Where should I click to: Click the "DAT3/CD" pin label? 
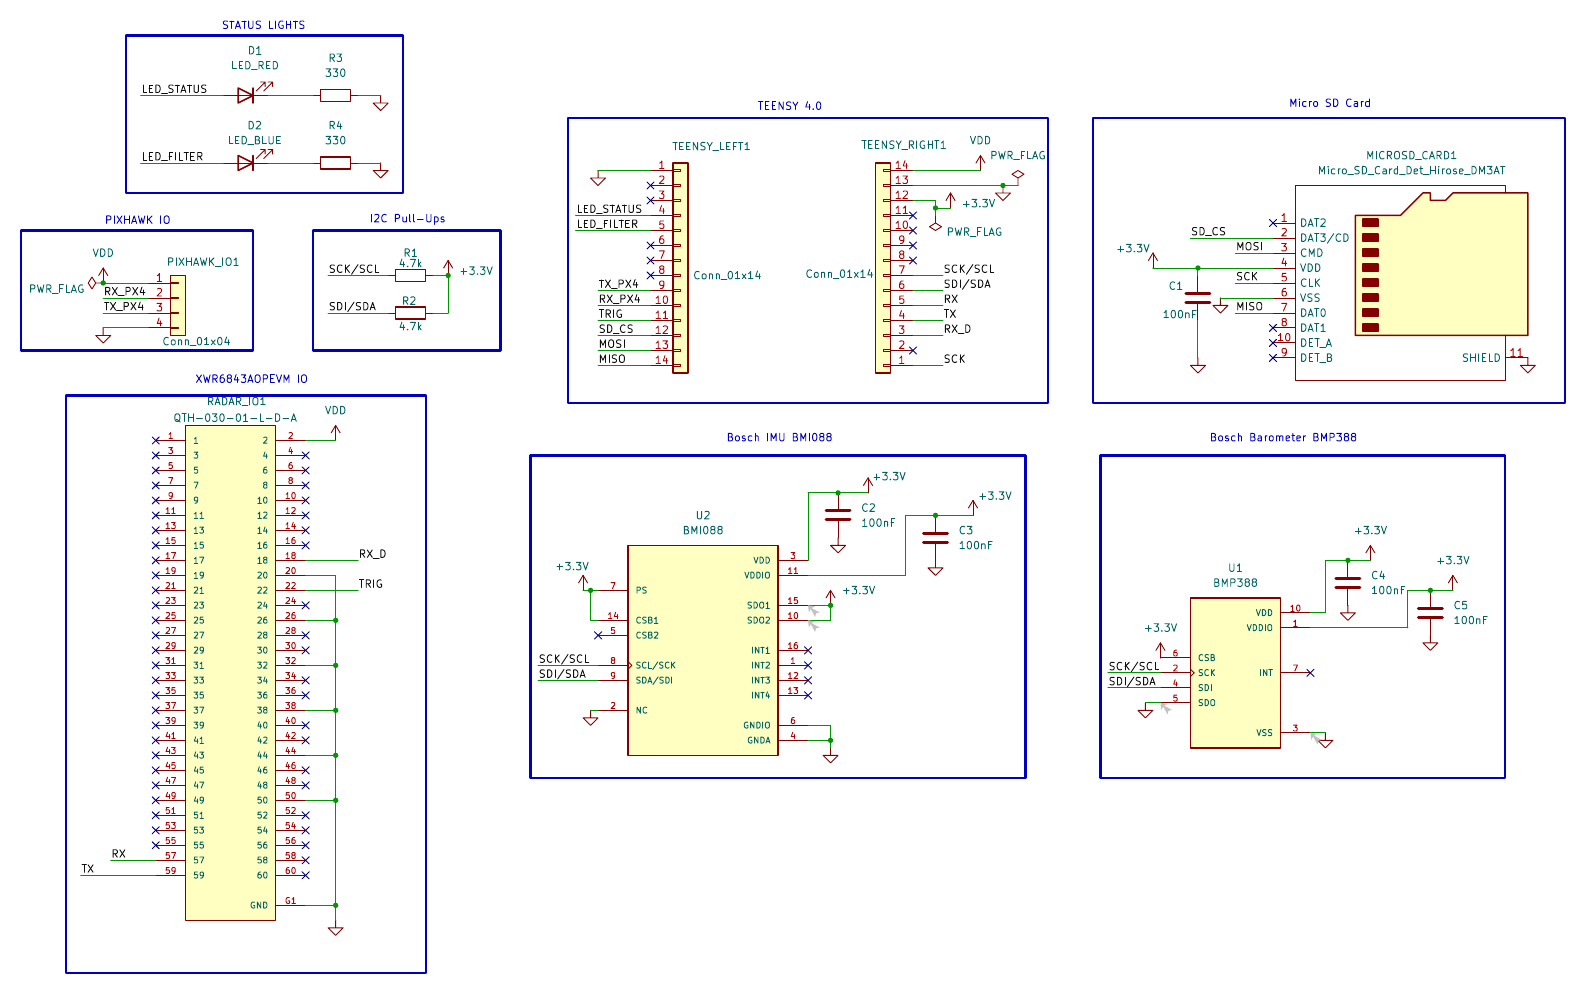1324,238
